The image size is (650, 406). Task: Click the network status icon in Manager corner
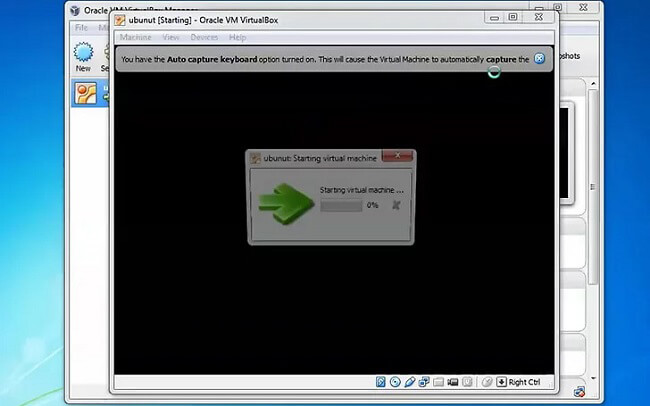click(579, 391)
